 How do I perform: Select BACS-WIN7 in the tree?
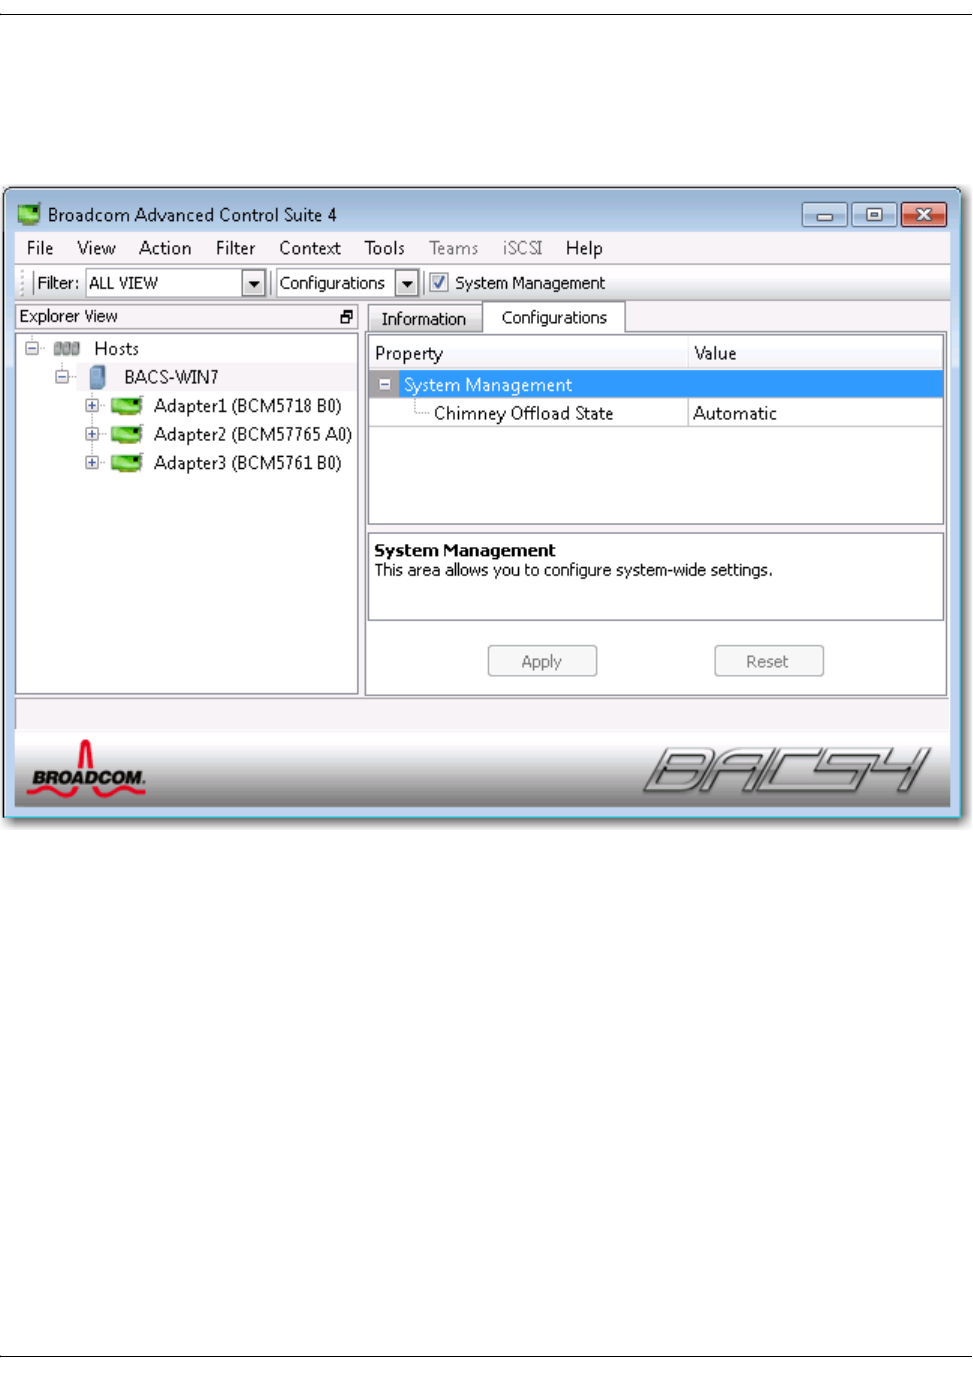pos(171,377)
